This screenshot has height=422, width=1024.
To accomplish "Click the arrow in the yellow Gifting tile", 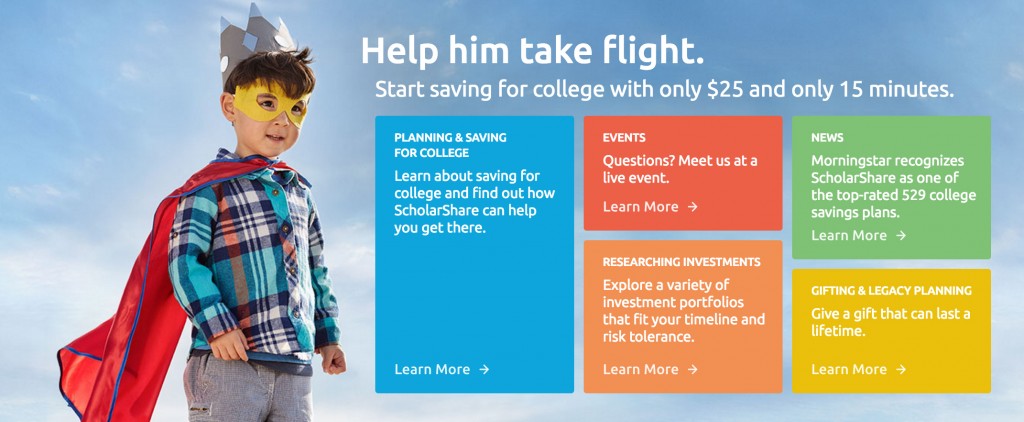I will (x=901, y=369).
